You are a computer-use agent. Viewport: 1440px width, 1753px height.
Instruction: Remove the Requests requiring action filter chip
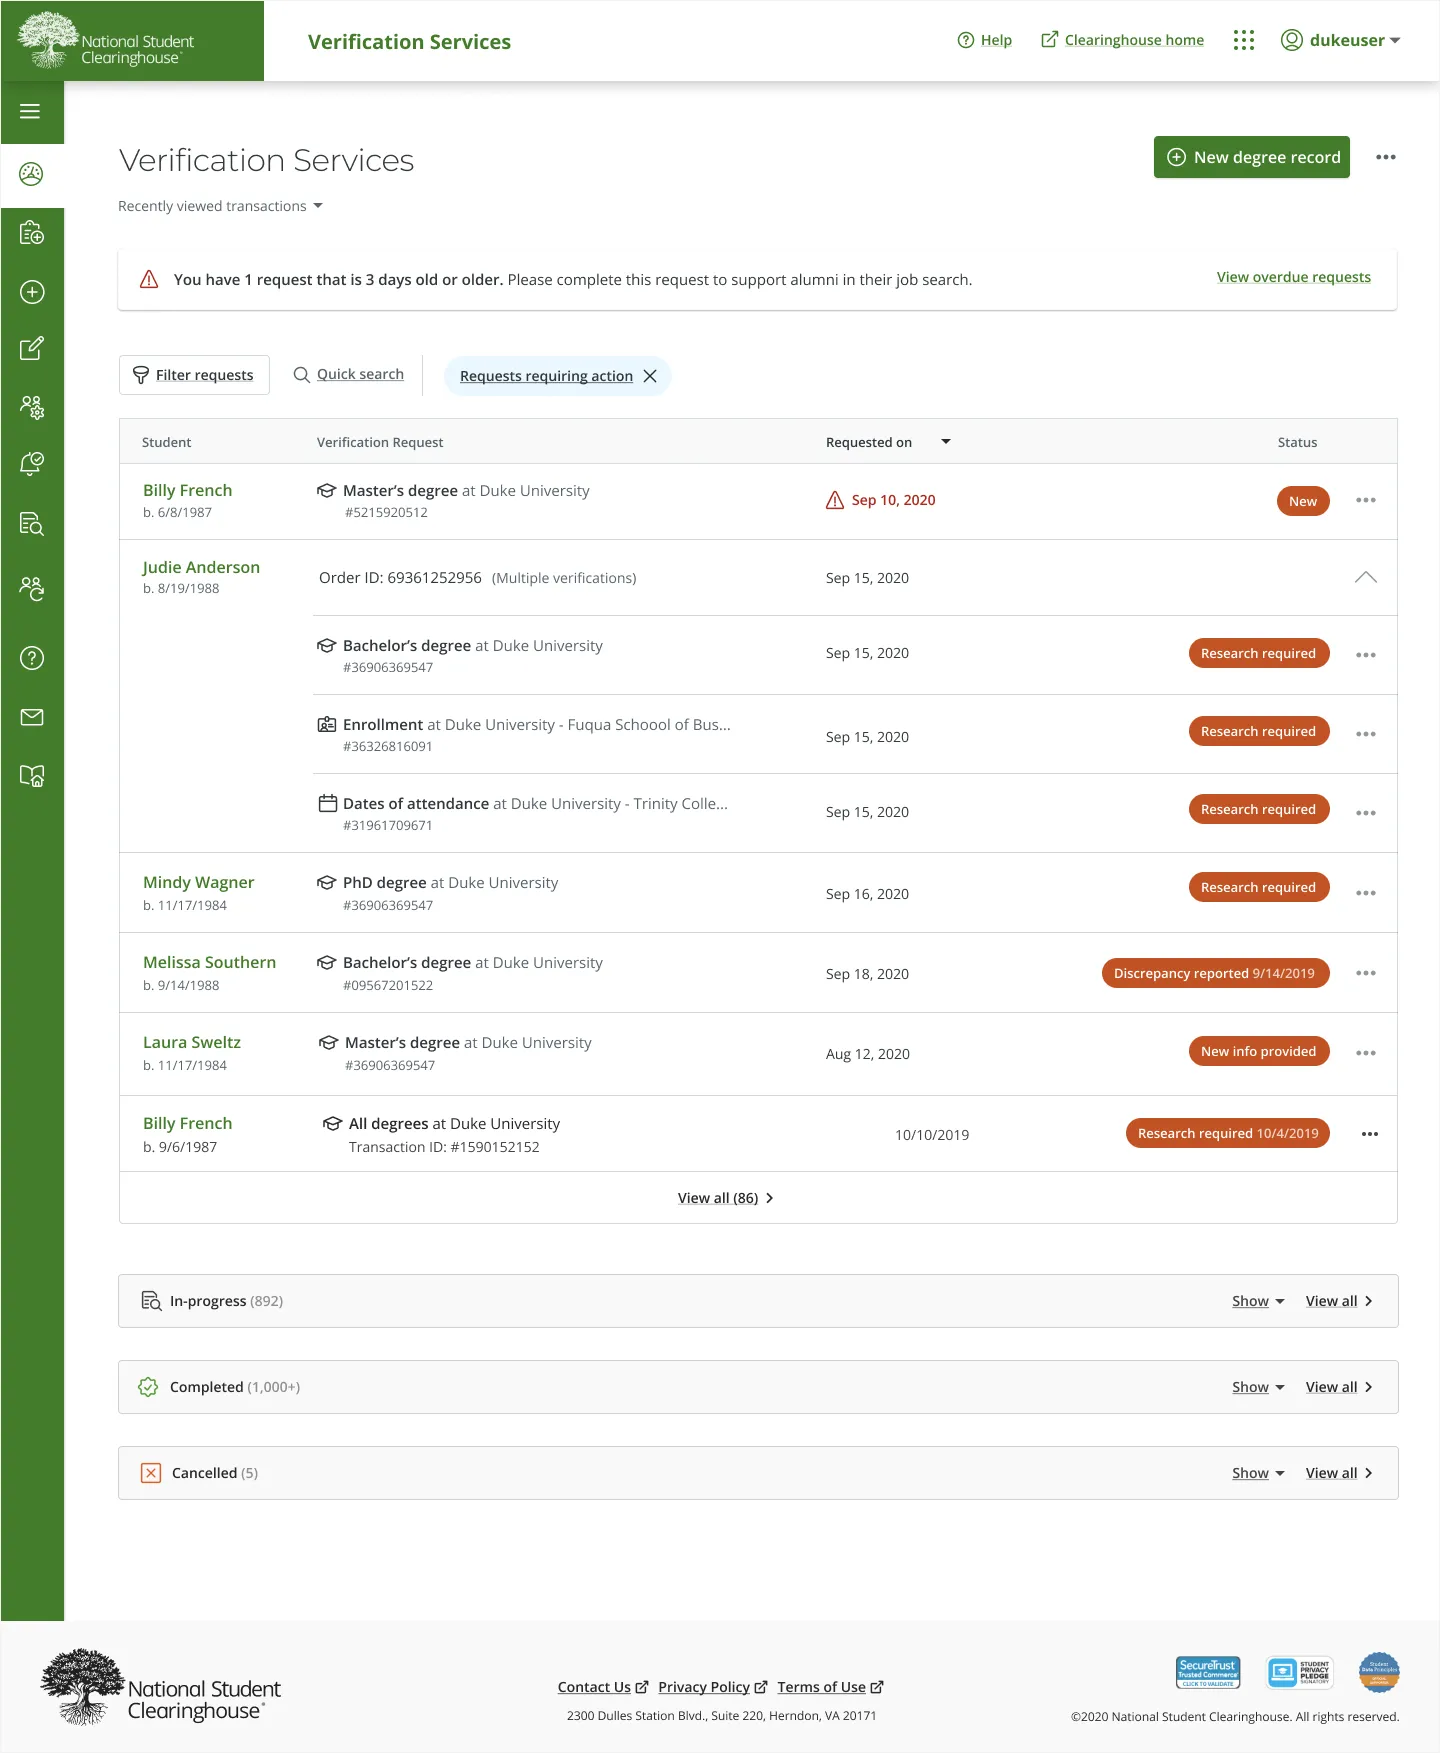(650, 376)
